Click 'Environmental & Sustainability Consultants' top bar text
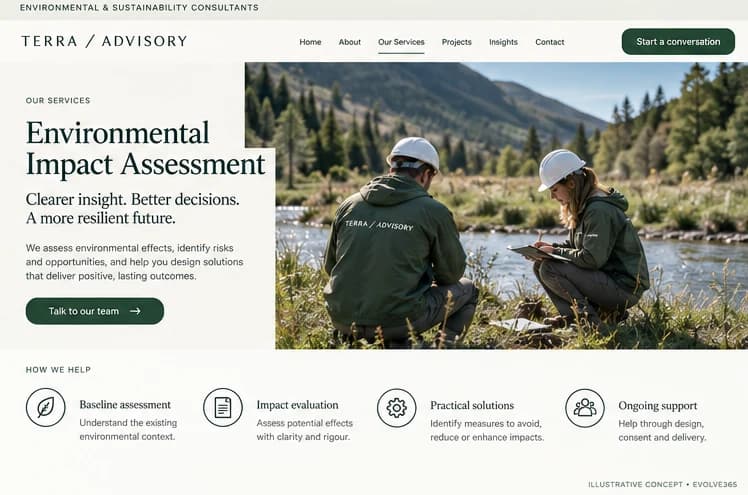 click(x=139, y=8)
